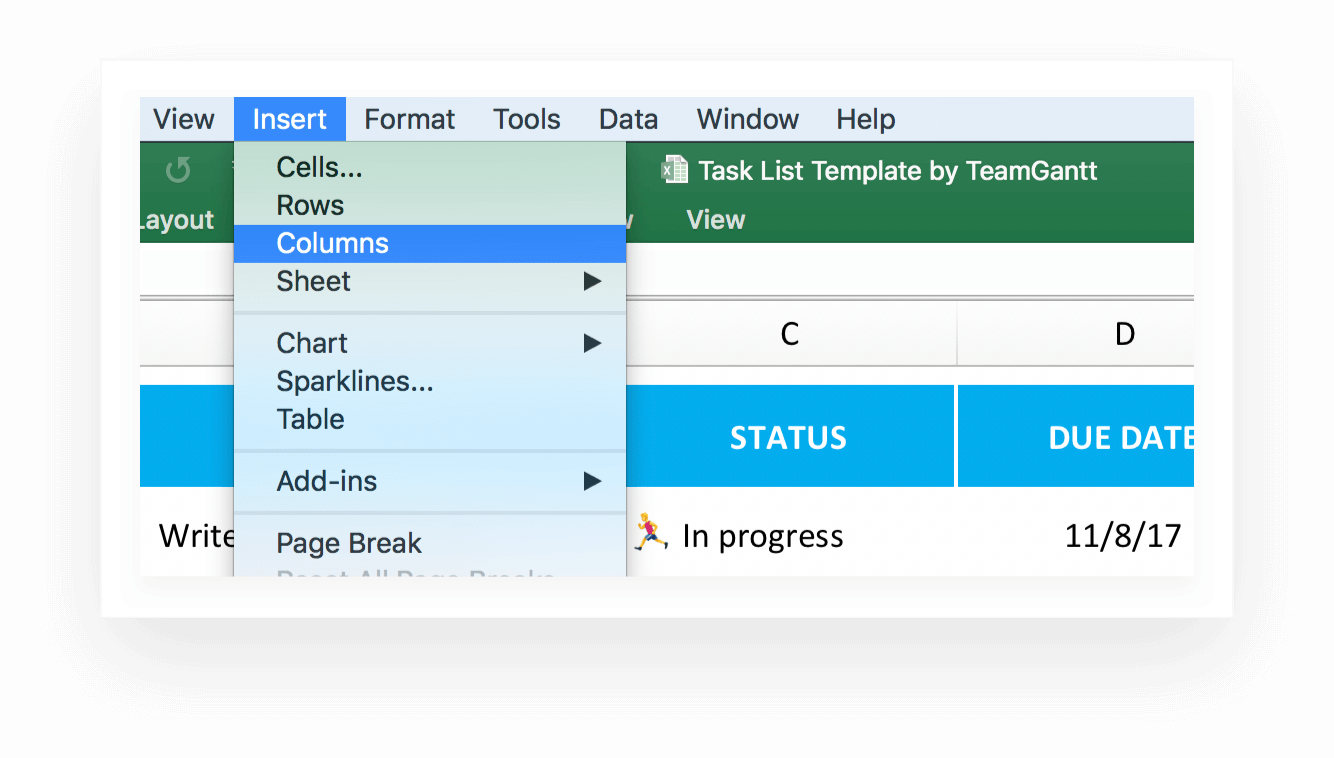Image resolution: width=1334 pixels, height=758 pixels.
Task: Expand the Chart submenu in Insert menu
Action: [592, 344]
